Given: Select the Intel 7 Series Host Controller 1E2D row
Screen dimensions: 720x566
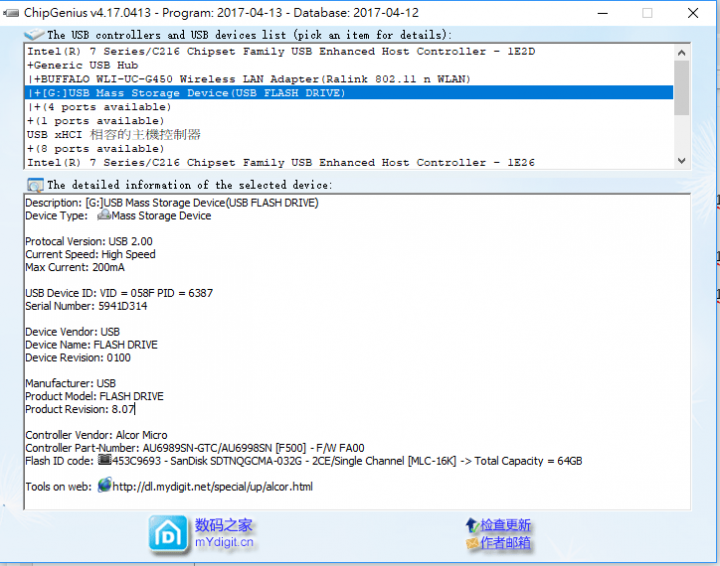Looking at the screenshot, I should coord(349,51).
